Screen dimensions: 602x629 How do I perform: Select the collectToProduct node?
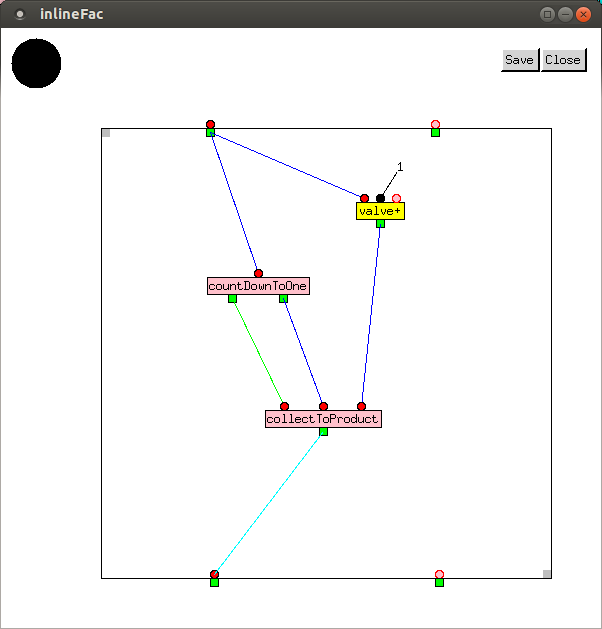[323, 419]
